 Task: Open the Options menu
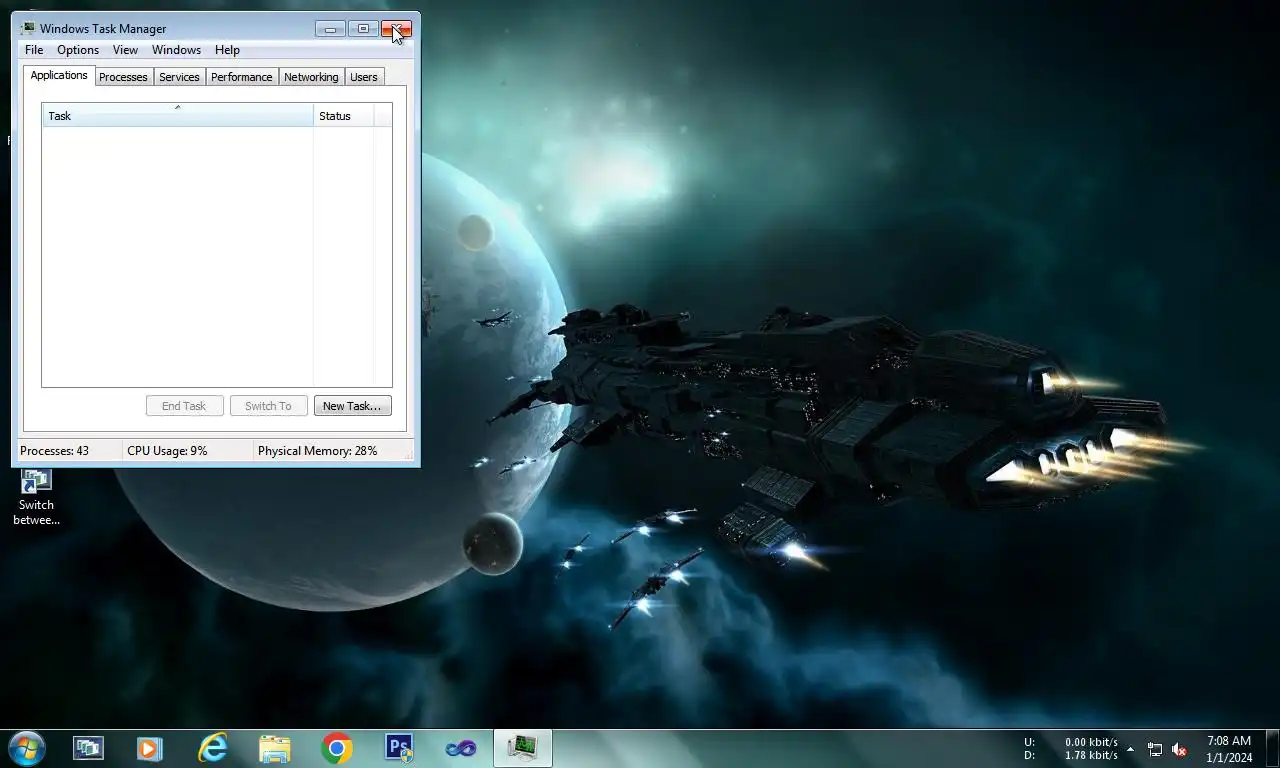[x=78, y=50]
